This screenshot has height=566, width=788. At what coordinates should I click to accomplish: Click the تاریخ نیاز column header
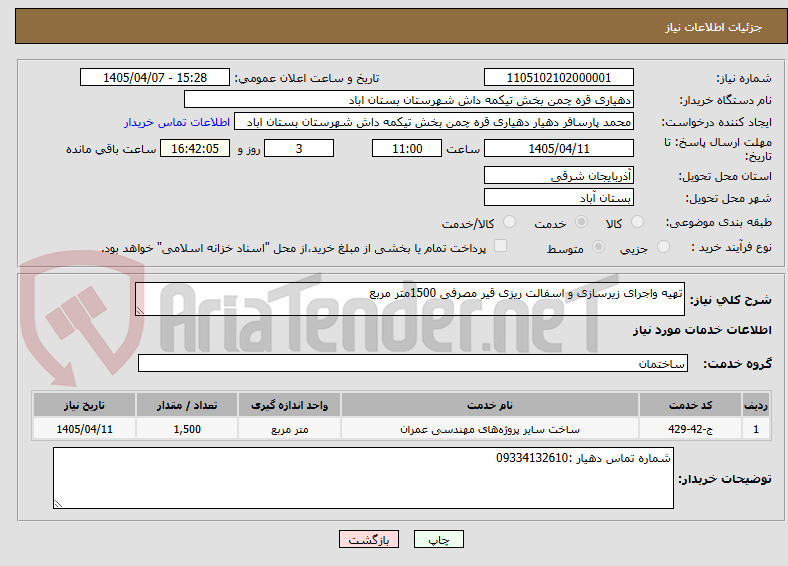pyautogui.click(x=84, y=405)
